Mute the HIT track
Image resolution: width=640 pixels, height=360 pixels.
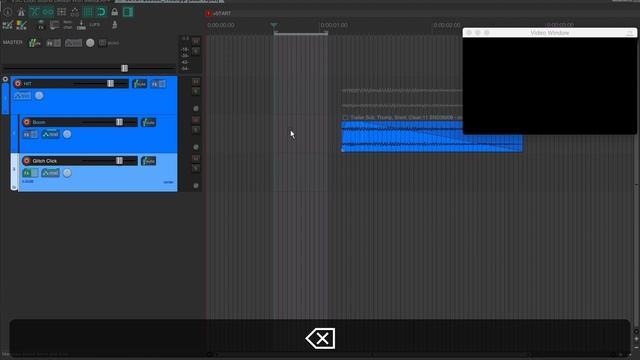(196, 81)
